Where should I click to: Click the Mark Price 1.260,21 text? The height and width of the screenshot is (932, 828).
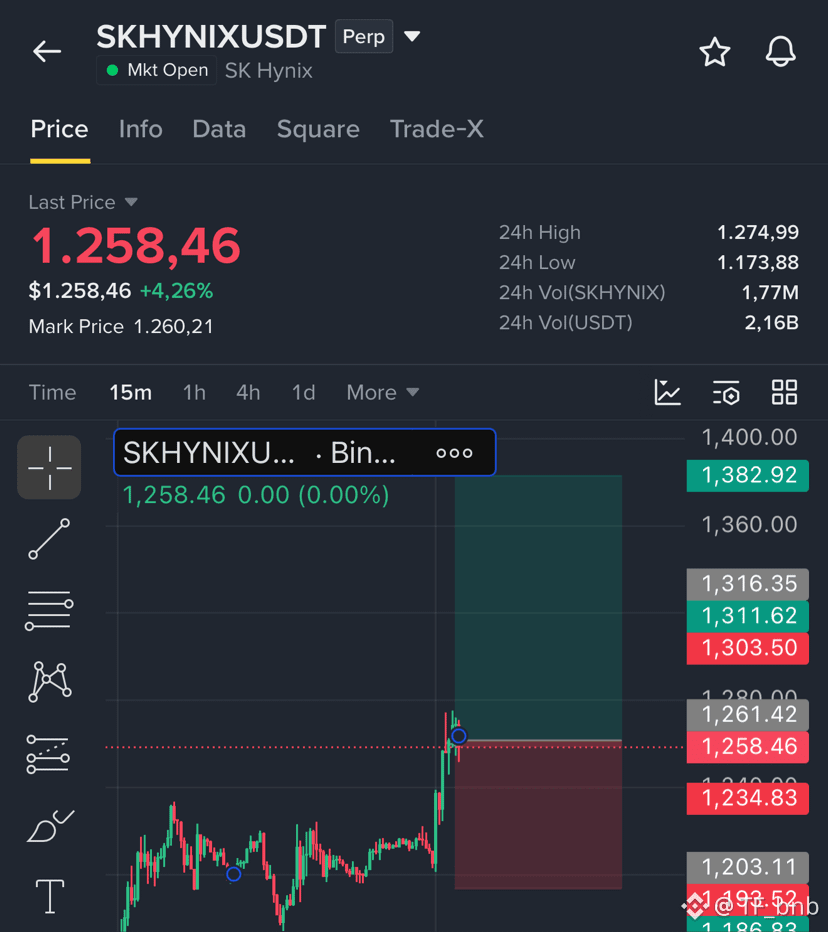click(121, 326)
